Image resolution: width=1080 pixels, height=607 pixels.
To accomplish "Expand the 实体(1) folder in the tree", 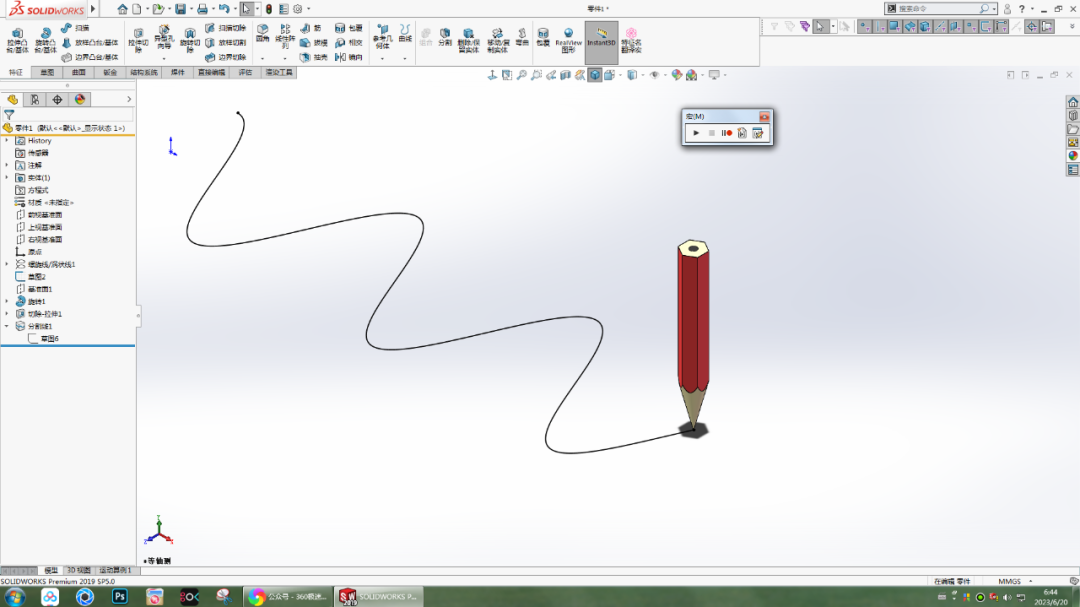I will (6, 176).
